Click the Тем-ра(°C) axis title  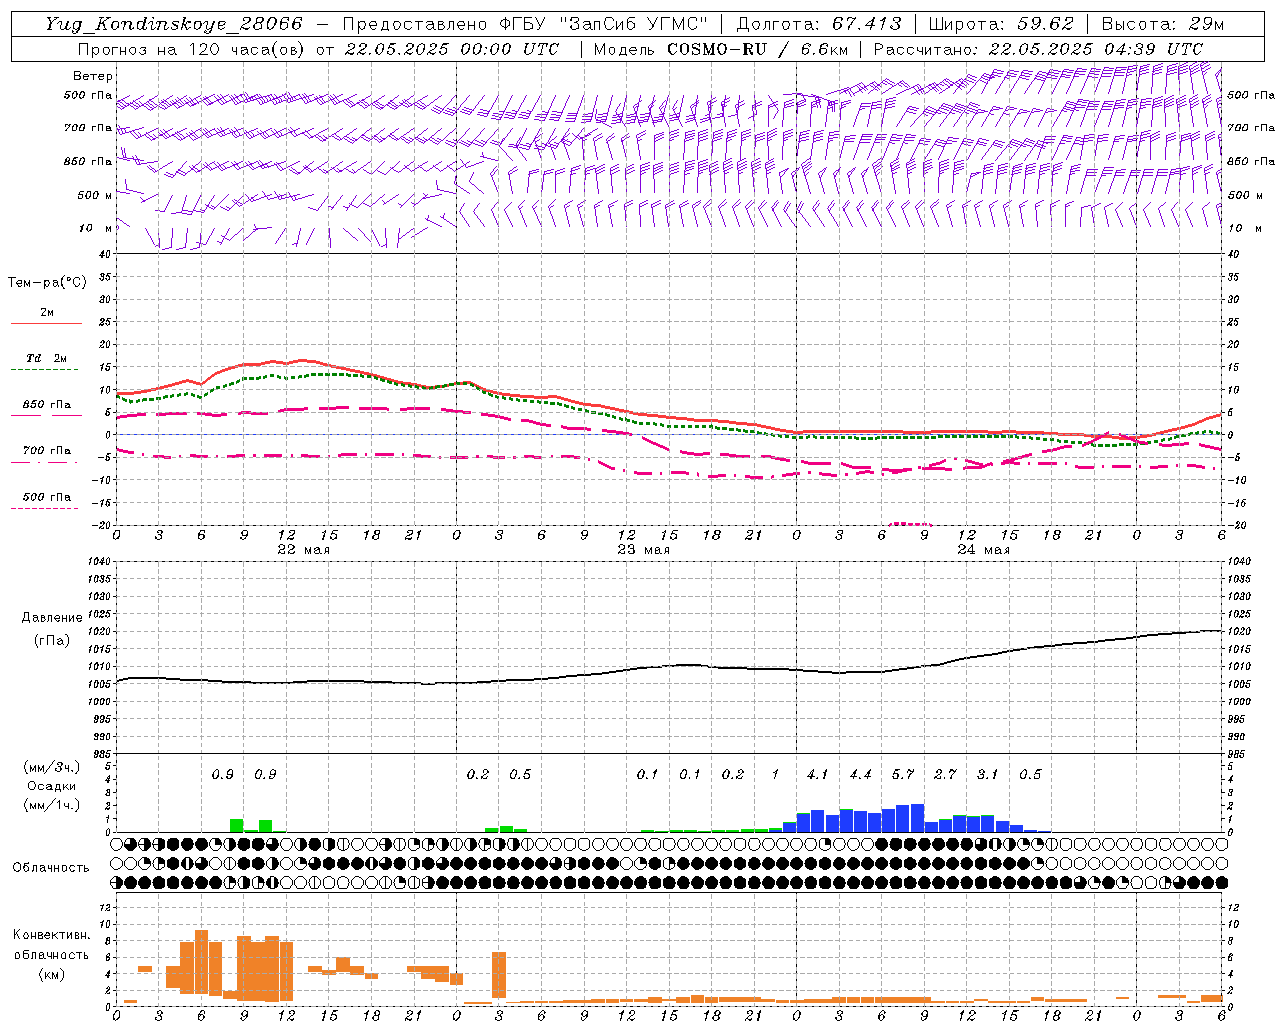tap(47, 282)
